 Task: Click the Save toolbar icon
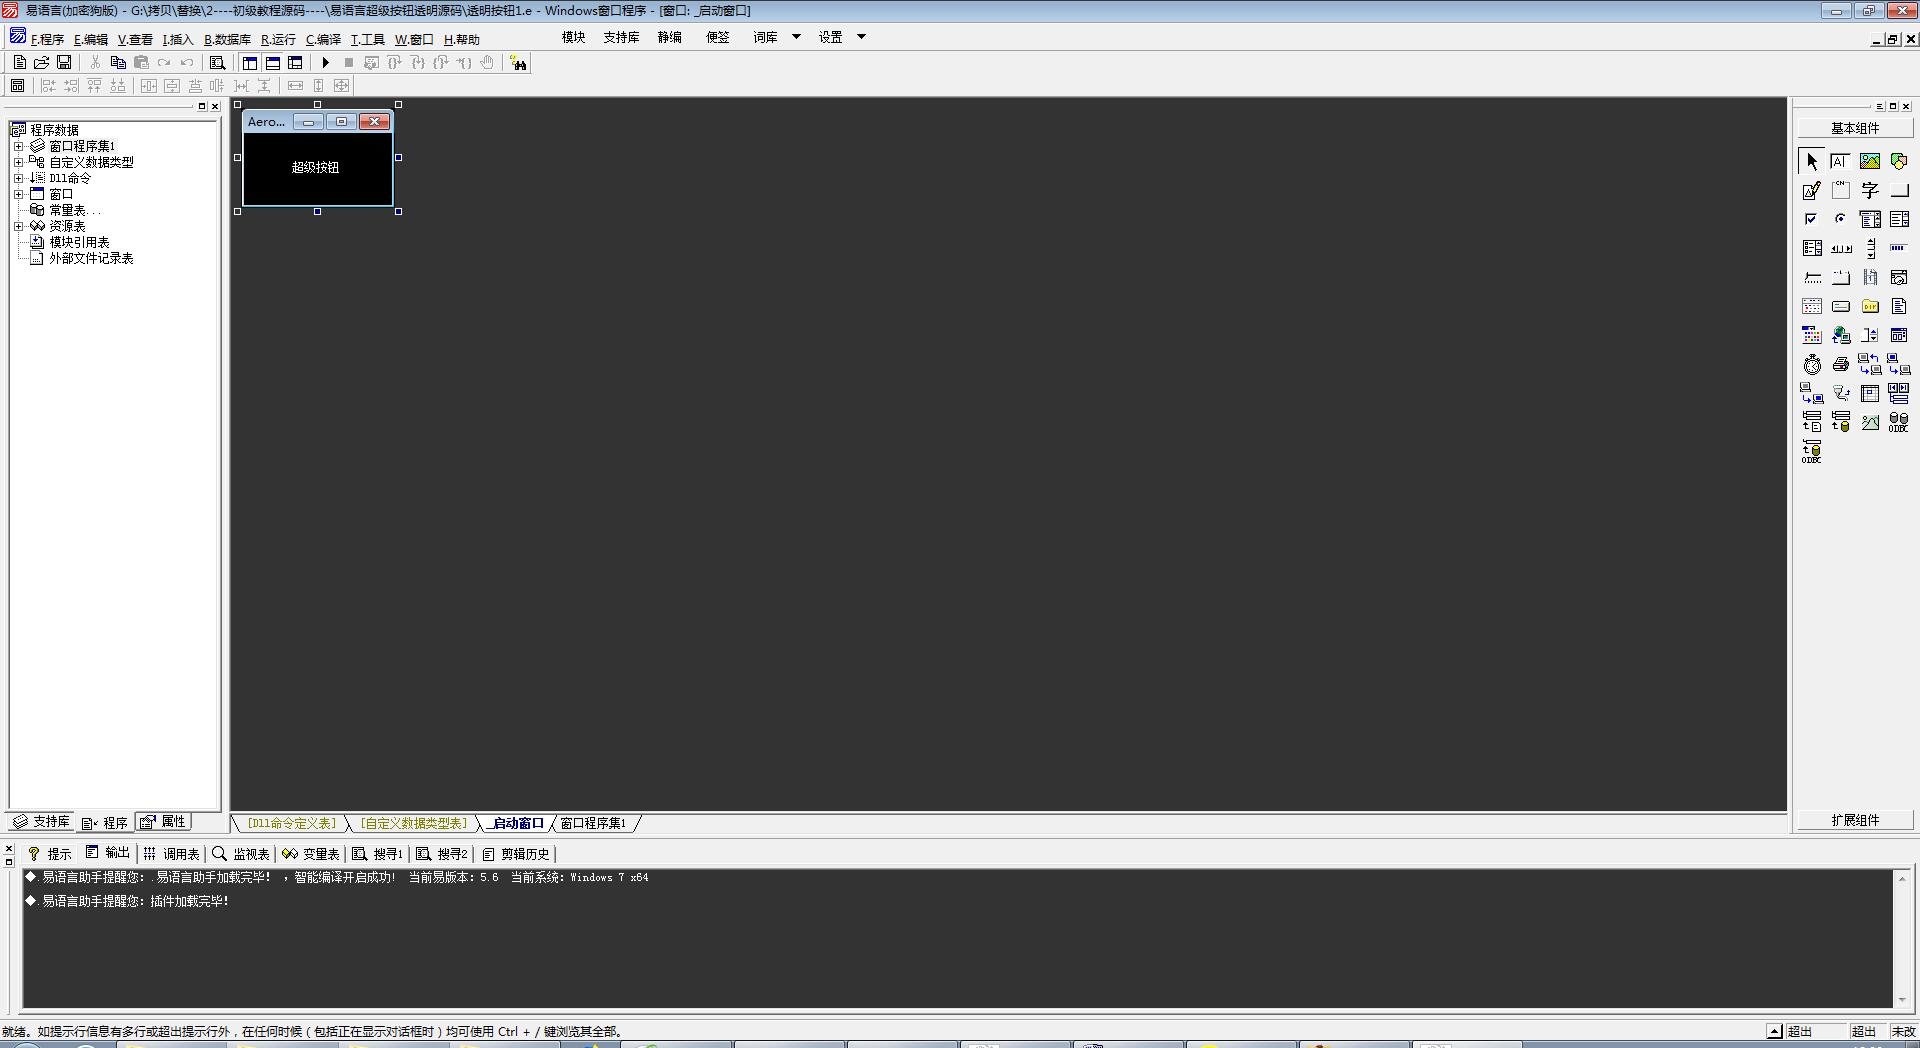coord(64,63)
